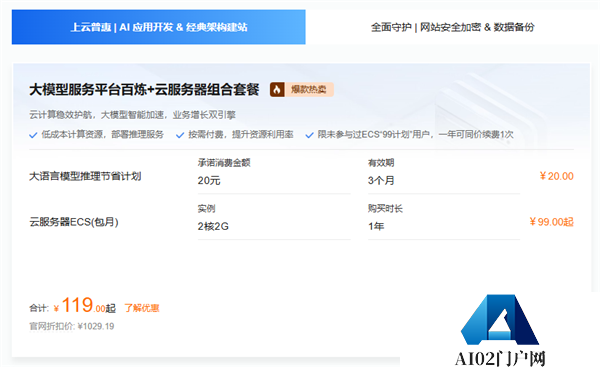This screenshot has height=367, width=600.
Task: Select the 云服务器ECS(包月) row label
Action: coord(74,222)
